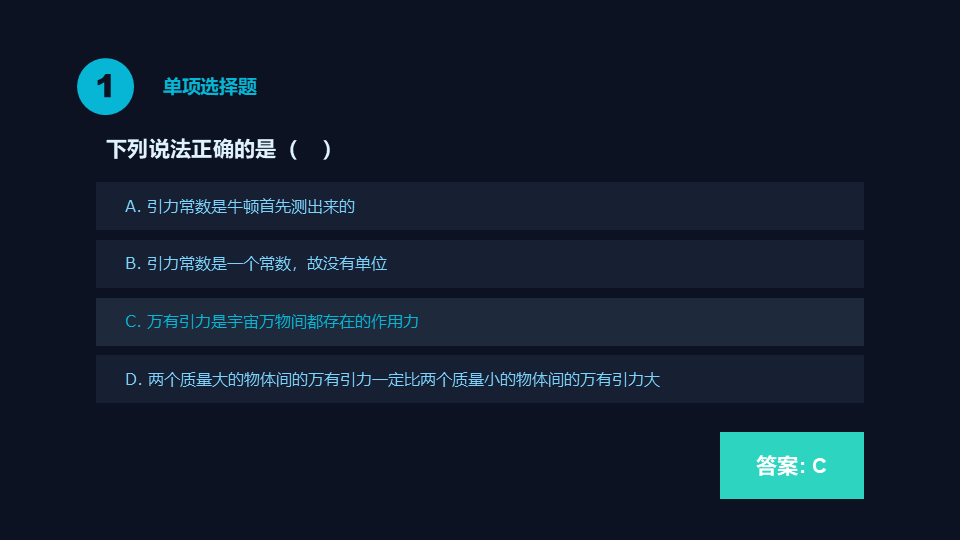Select option B 引力常数是一个常数

479,264
